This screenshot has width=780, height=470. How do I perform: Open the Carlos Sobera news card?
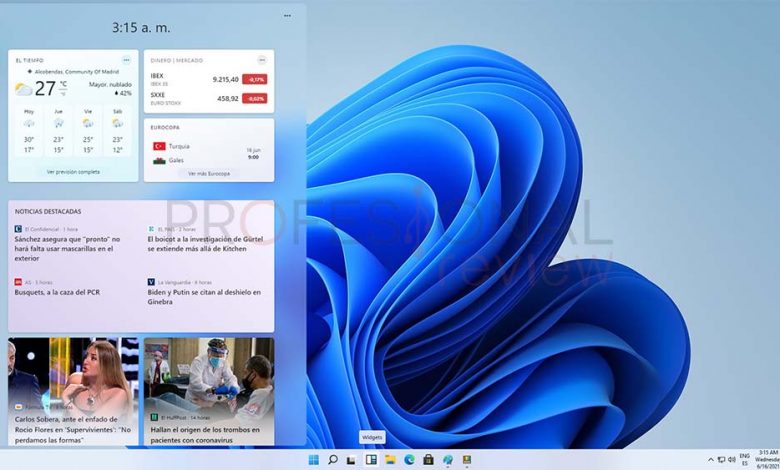[x=73, y=391]
